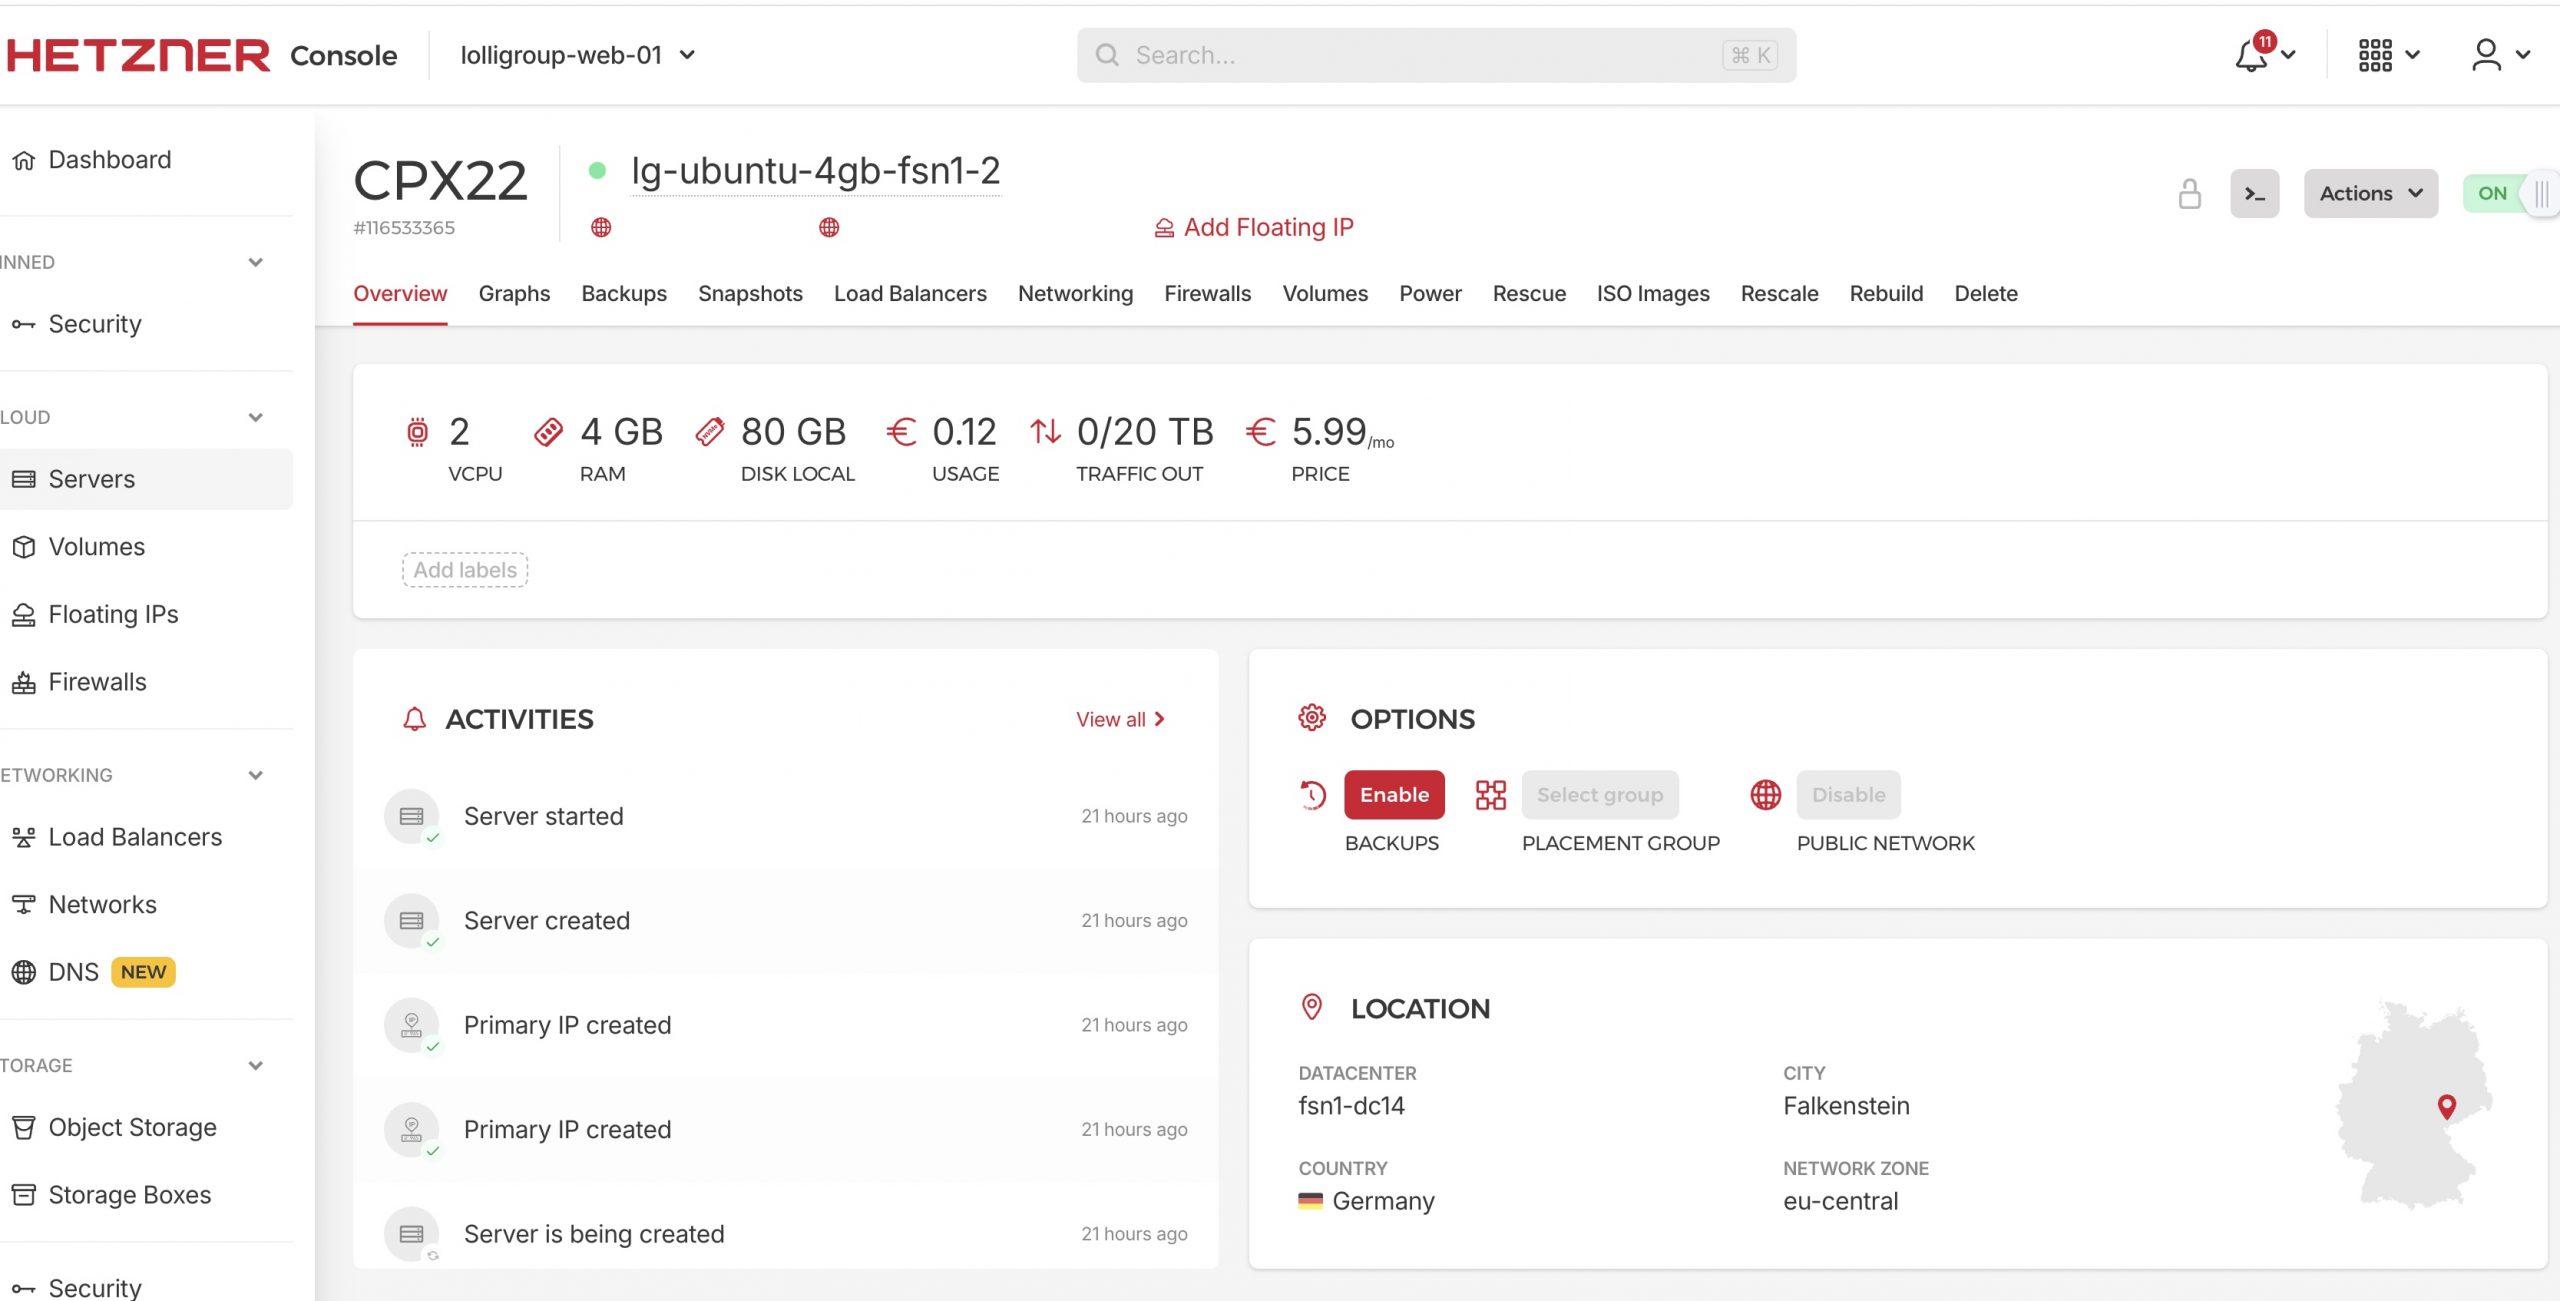Open the Rebuild tab
The width and height of the screenshot is (2560, 1301).
pos(1886,294)
